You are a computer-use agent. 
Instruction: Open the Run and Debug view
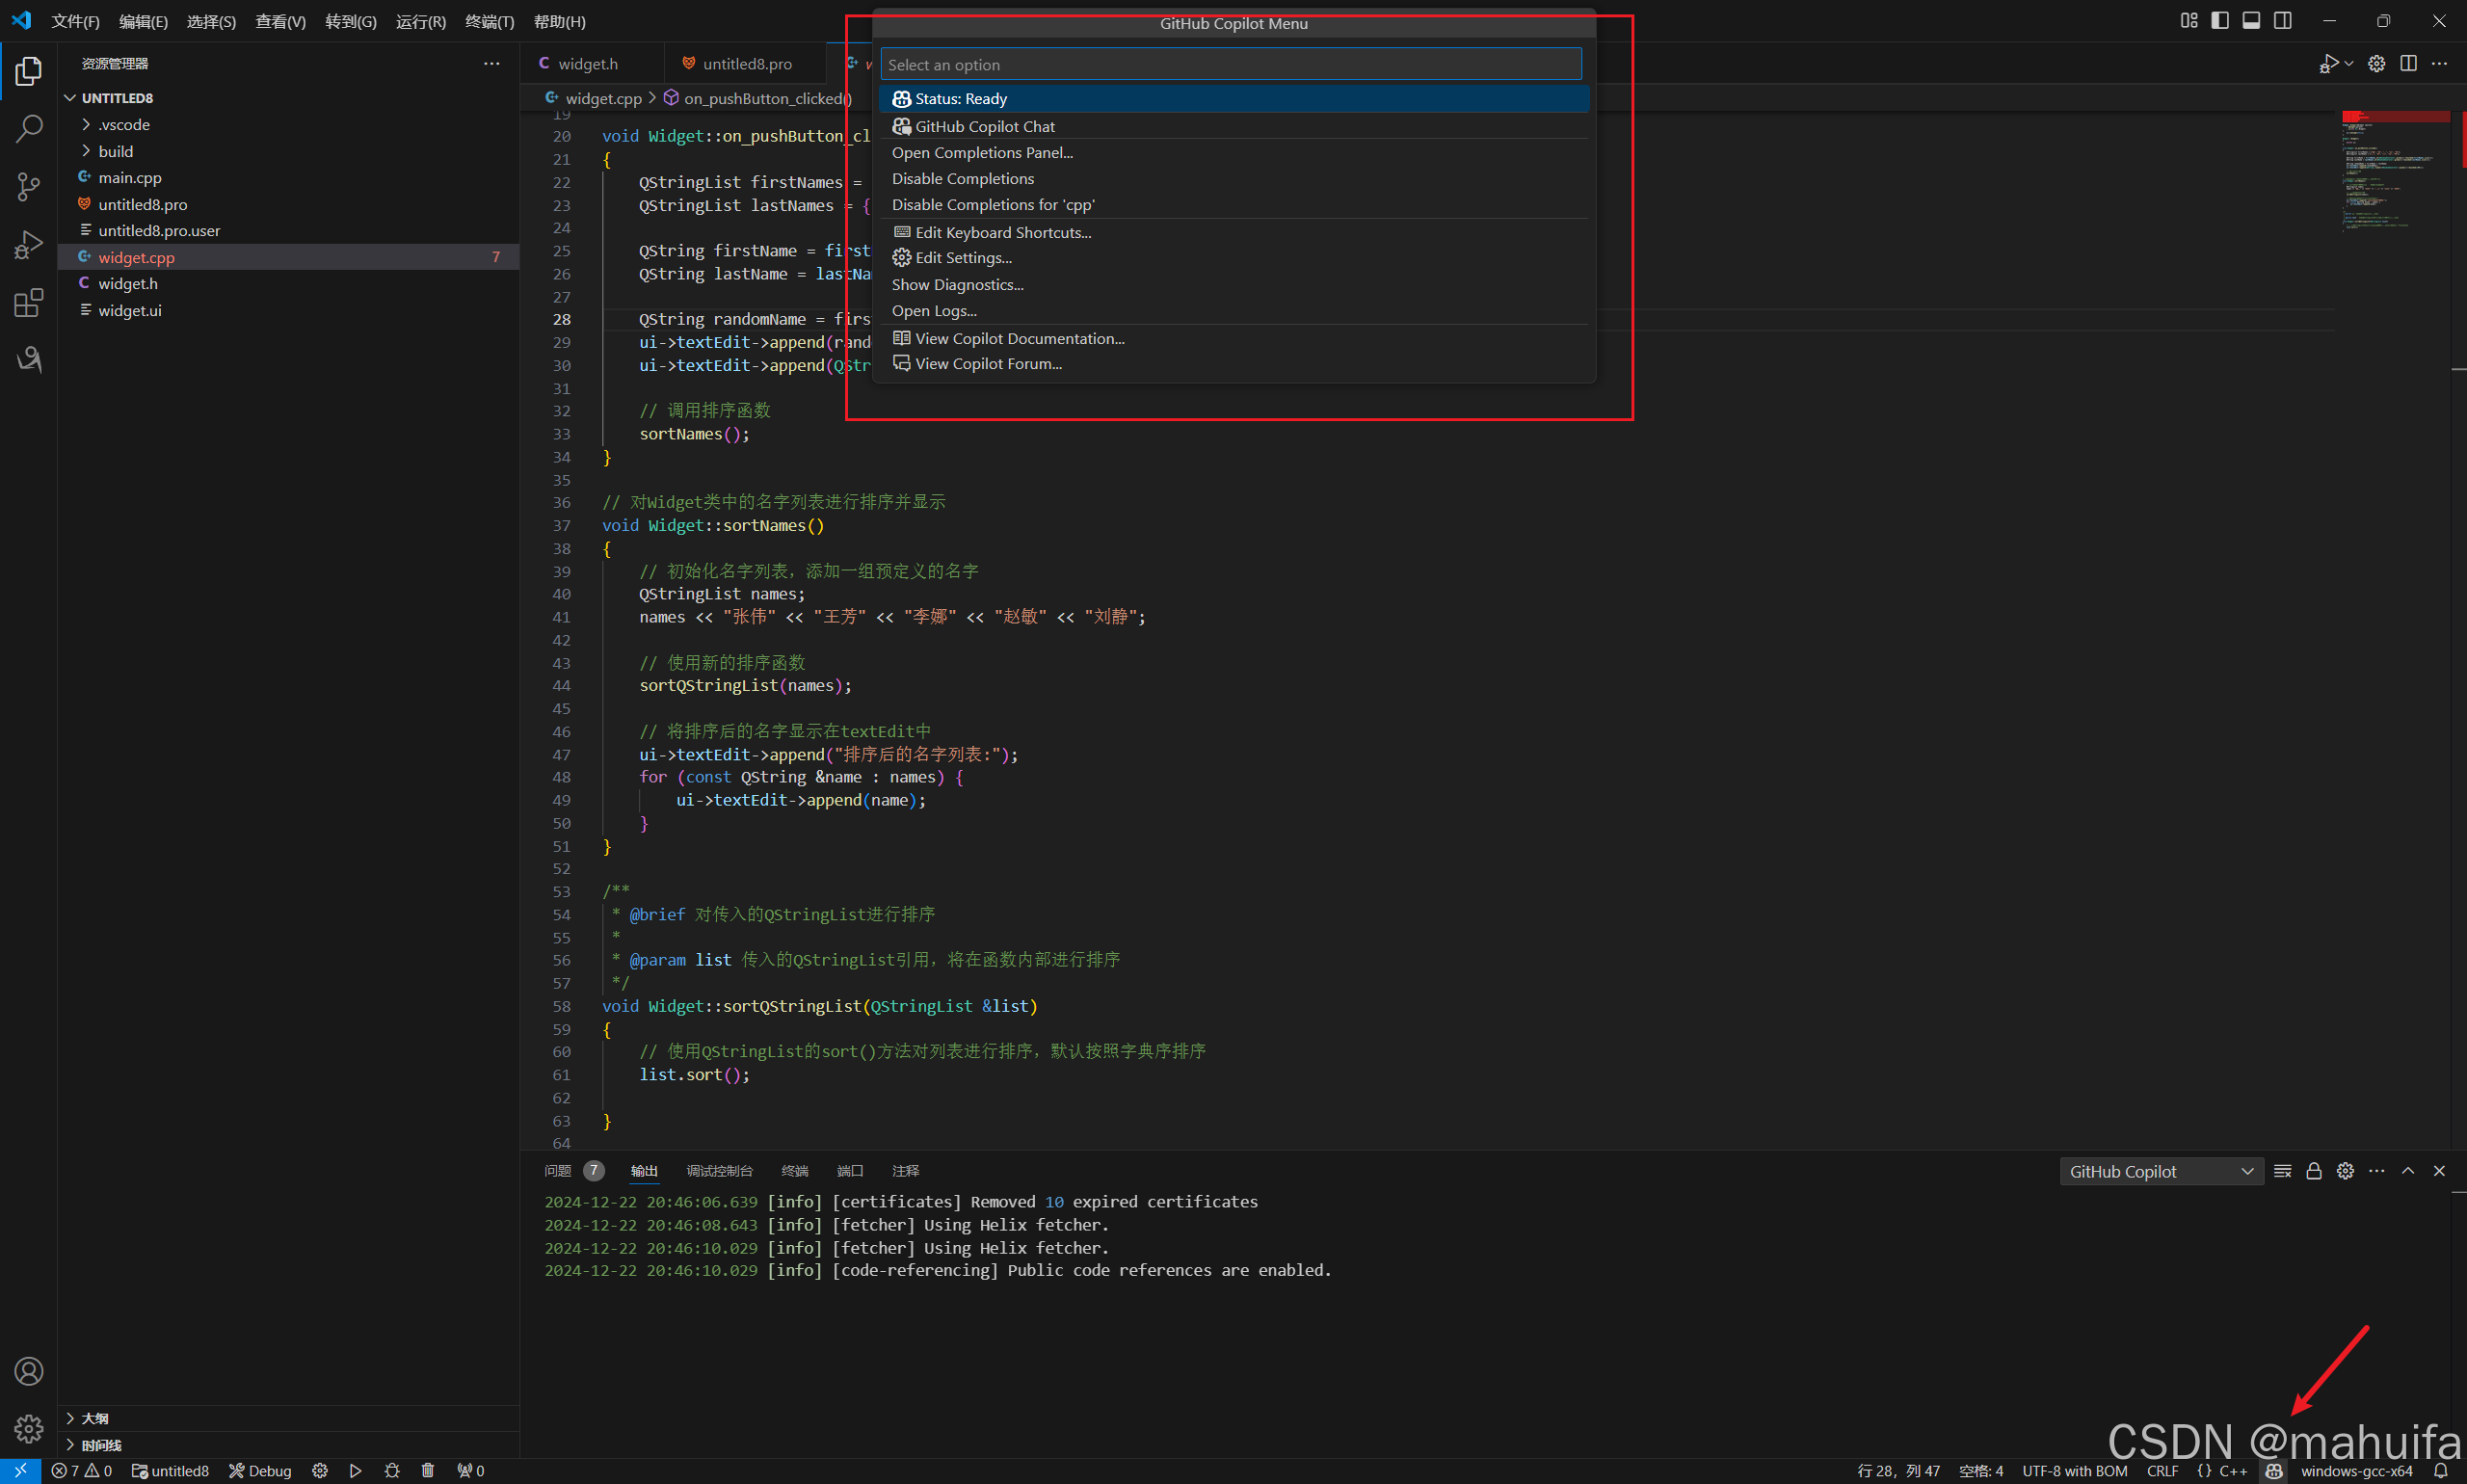tap(29, 245)
